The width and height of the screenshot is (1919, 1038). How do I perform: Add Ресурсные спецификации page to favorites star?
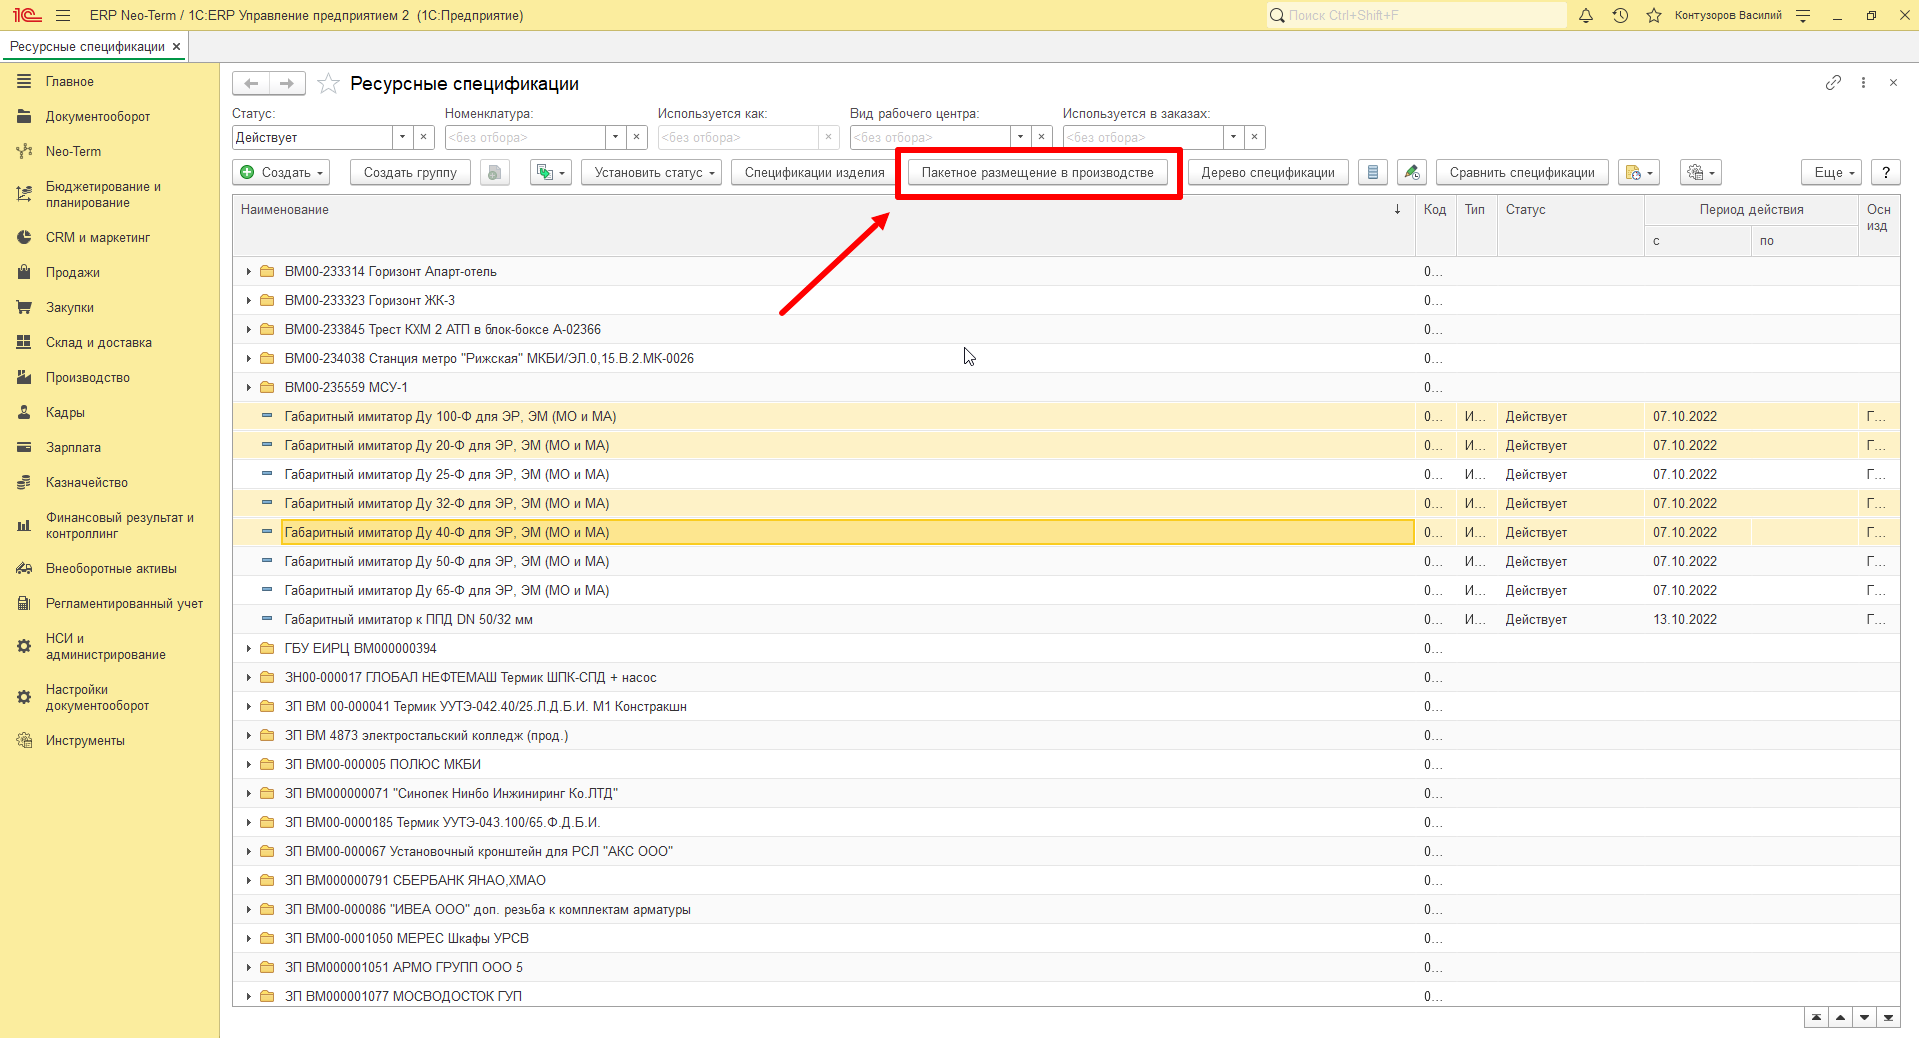(328, 84)
